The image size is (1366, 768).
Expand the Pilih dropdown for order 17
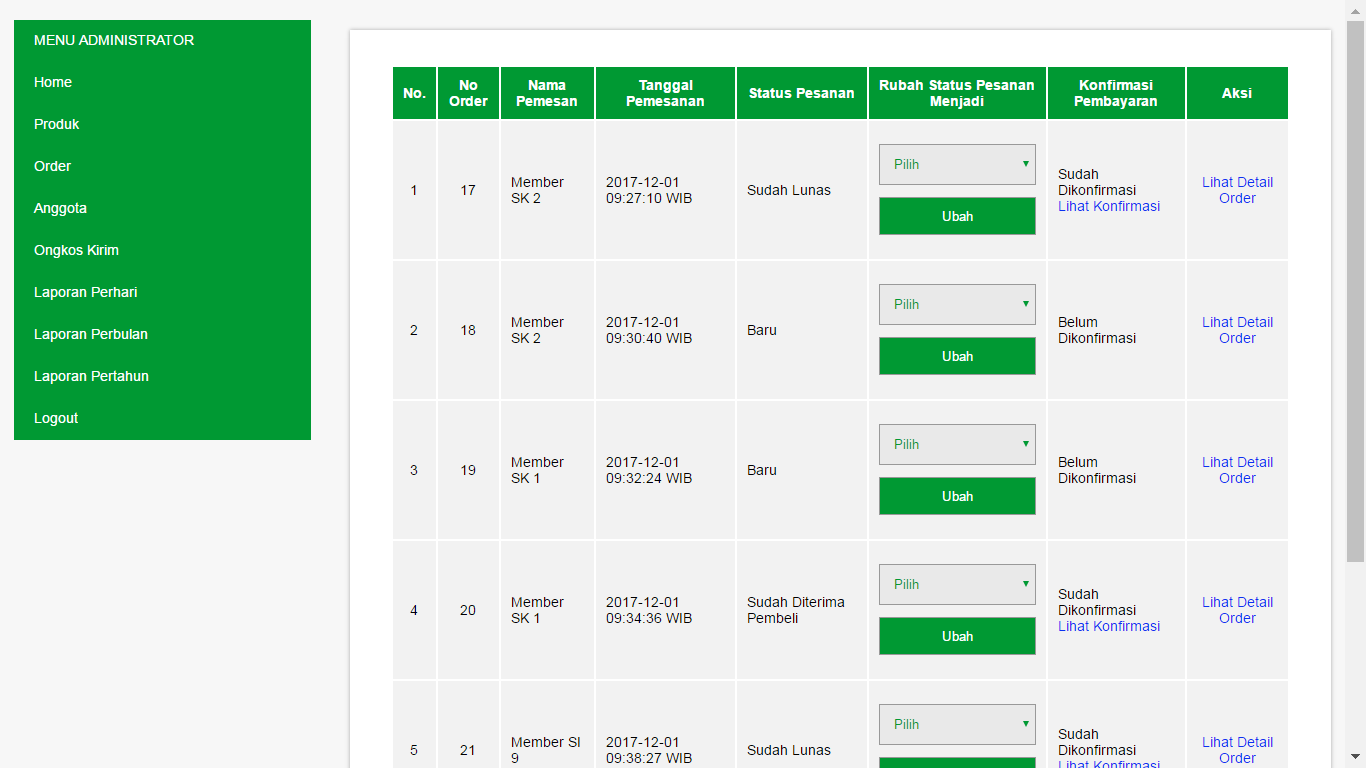pyautogui.click(x=957, y=164)
